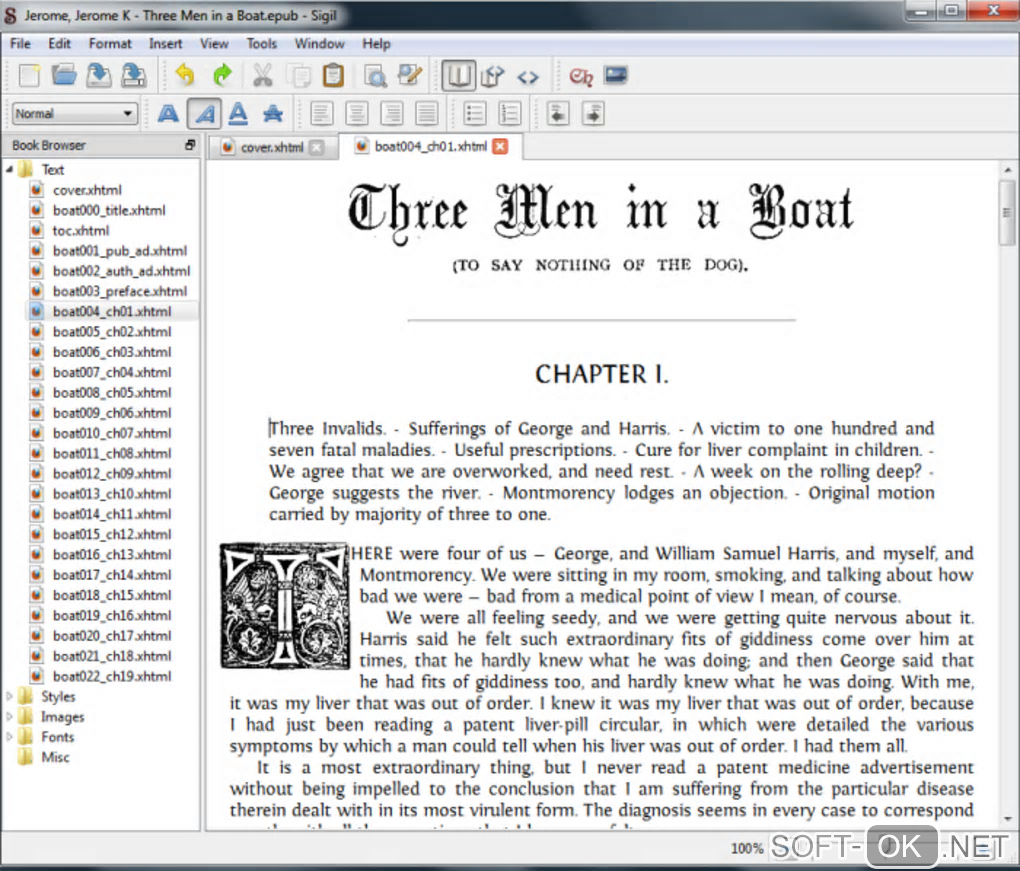Create a new file with the New icon
1020x871 pixels.
[x=29, y=75]
